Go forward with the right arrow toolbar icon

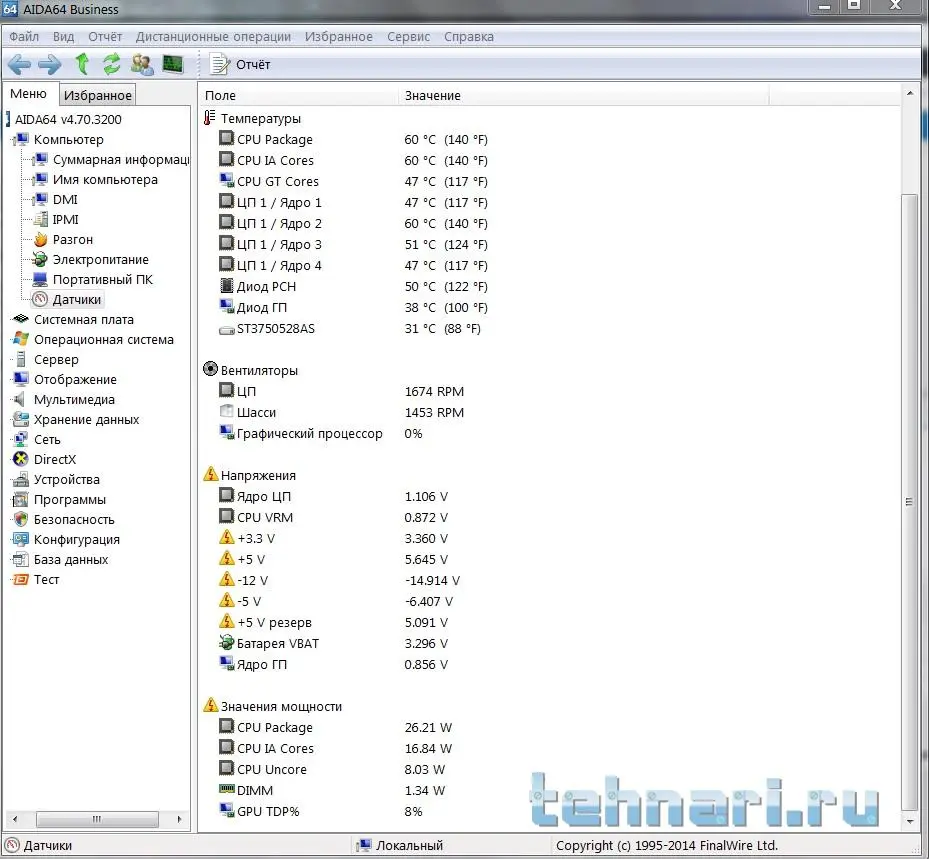(50, 64)
